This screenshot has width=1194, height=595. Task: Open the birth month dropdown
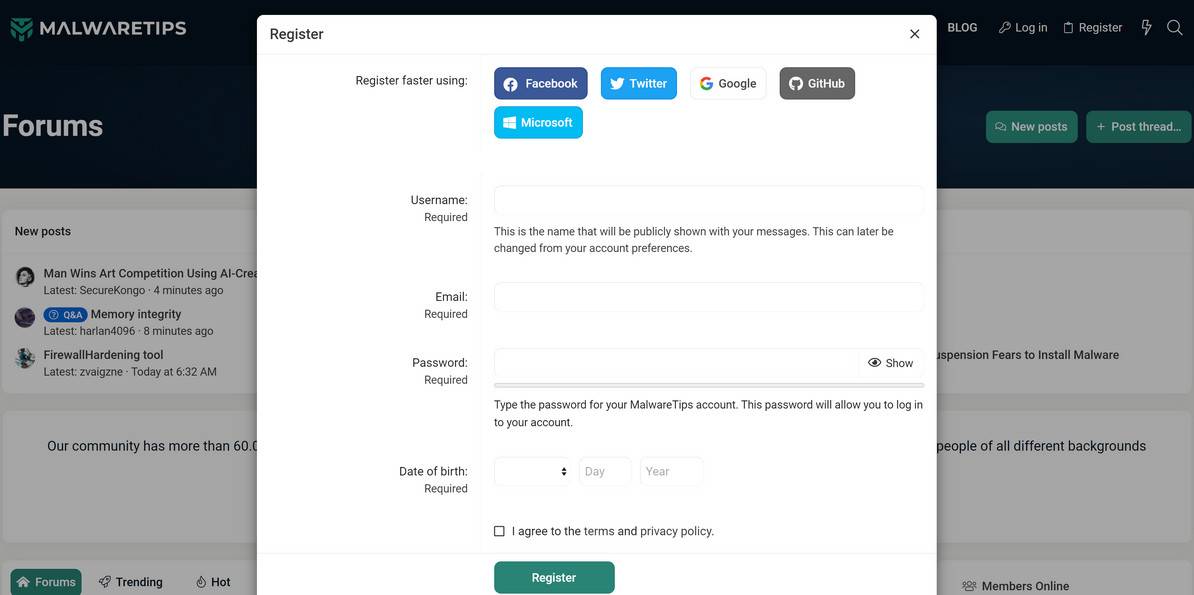[533, 472]
